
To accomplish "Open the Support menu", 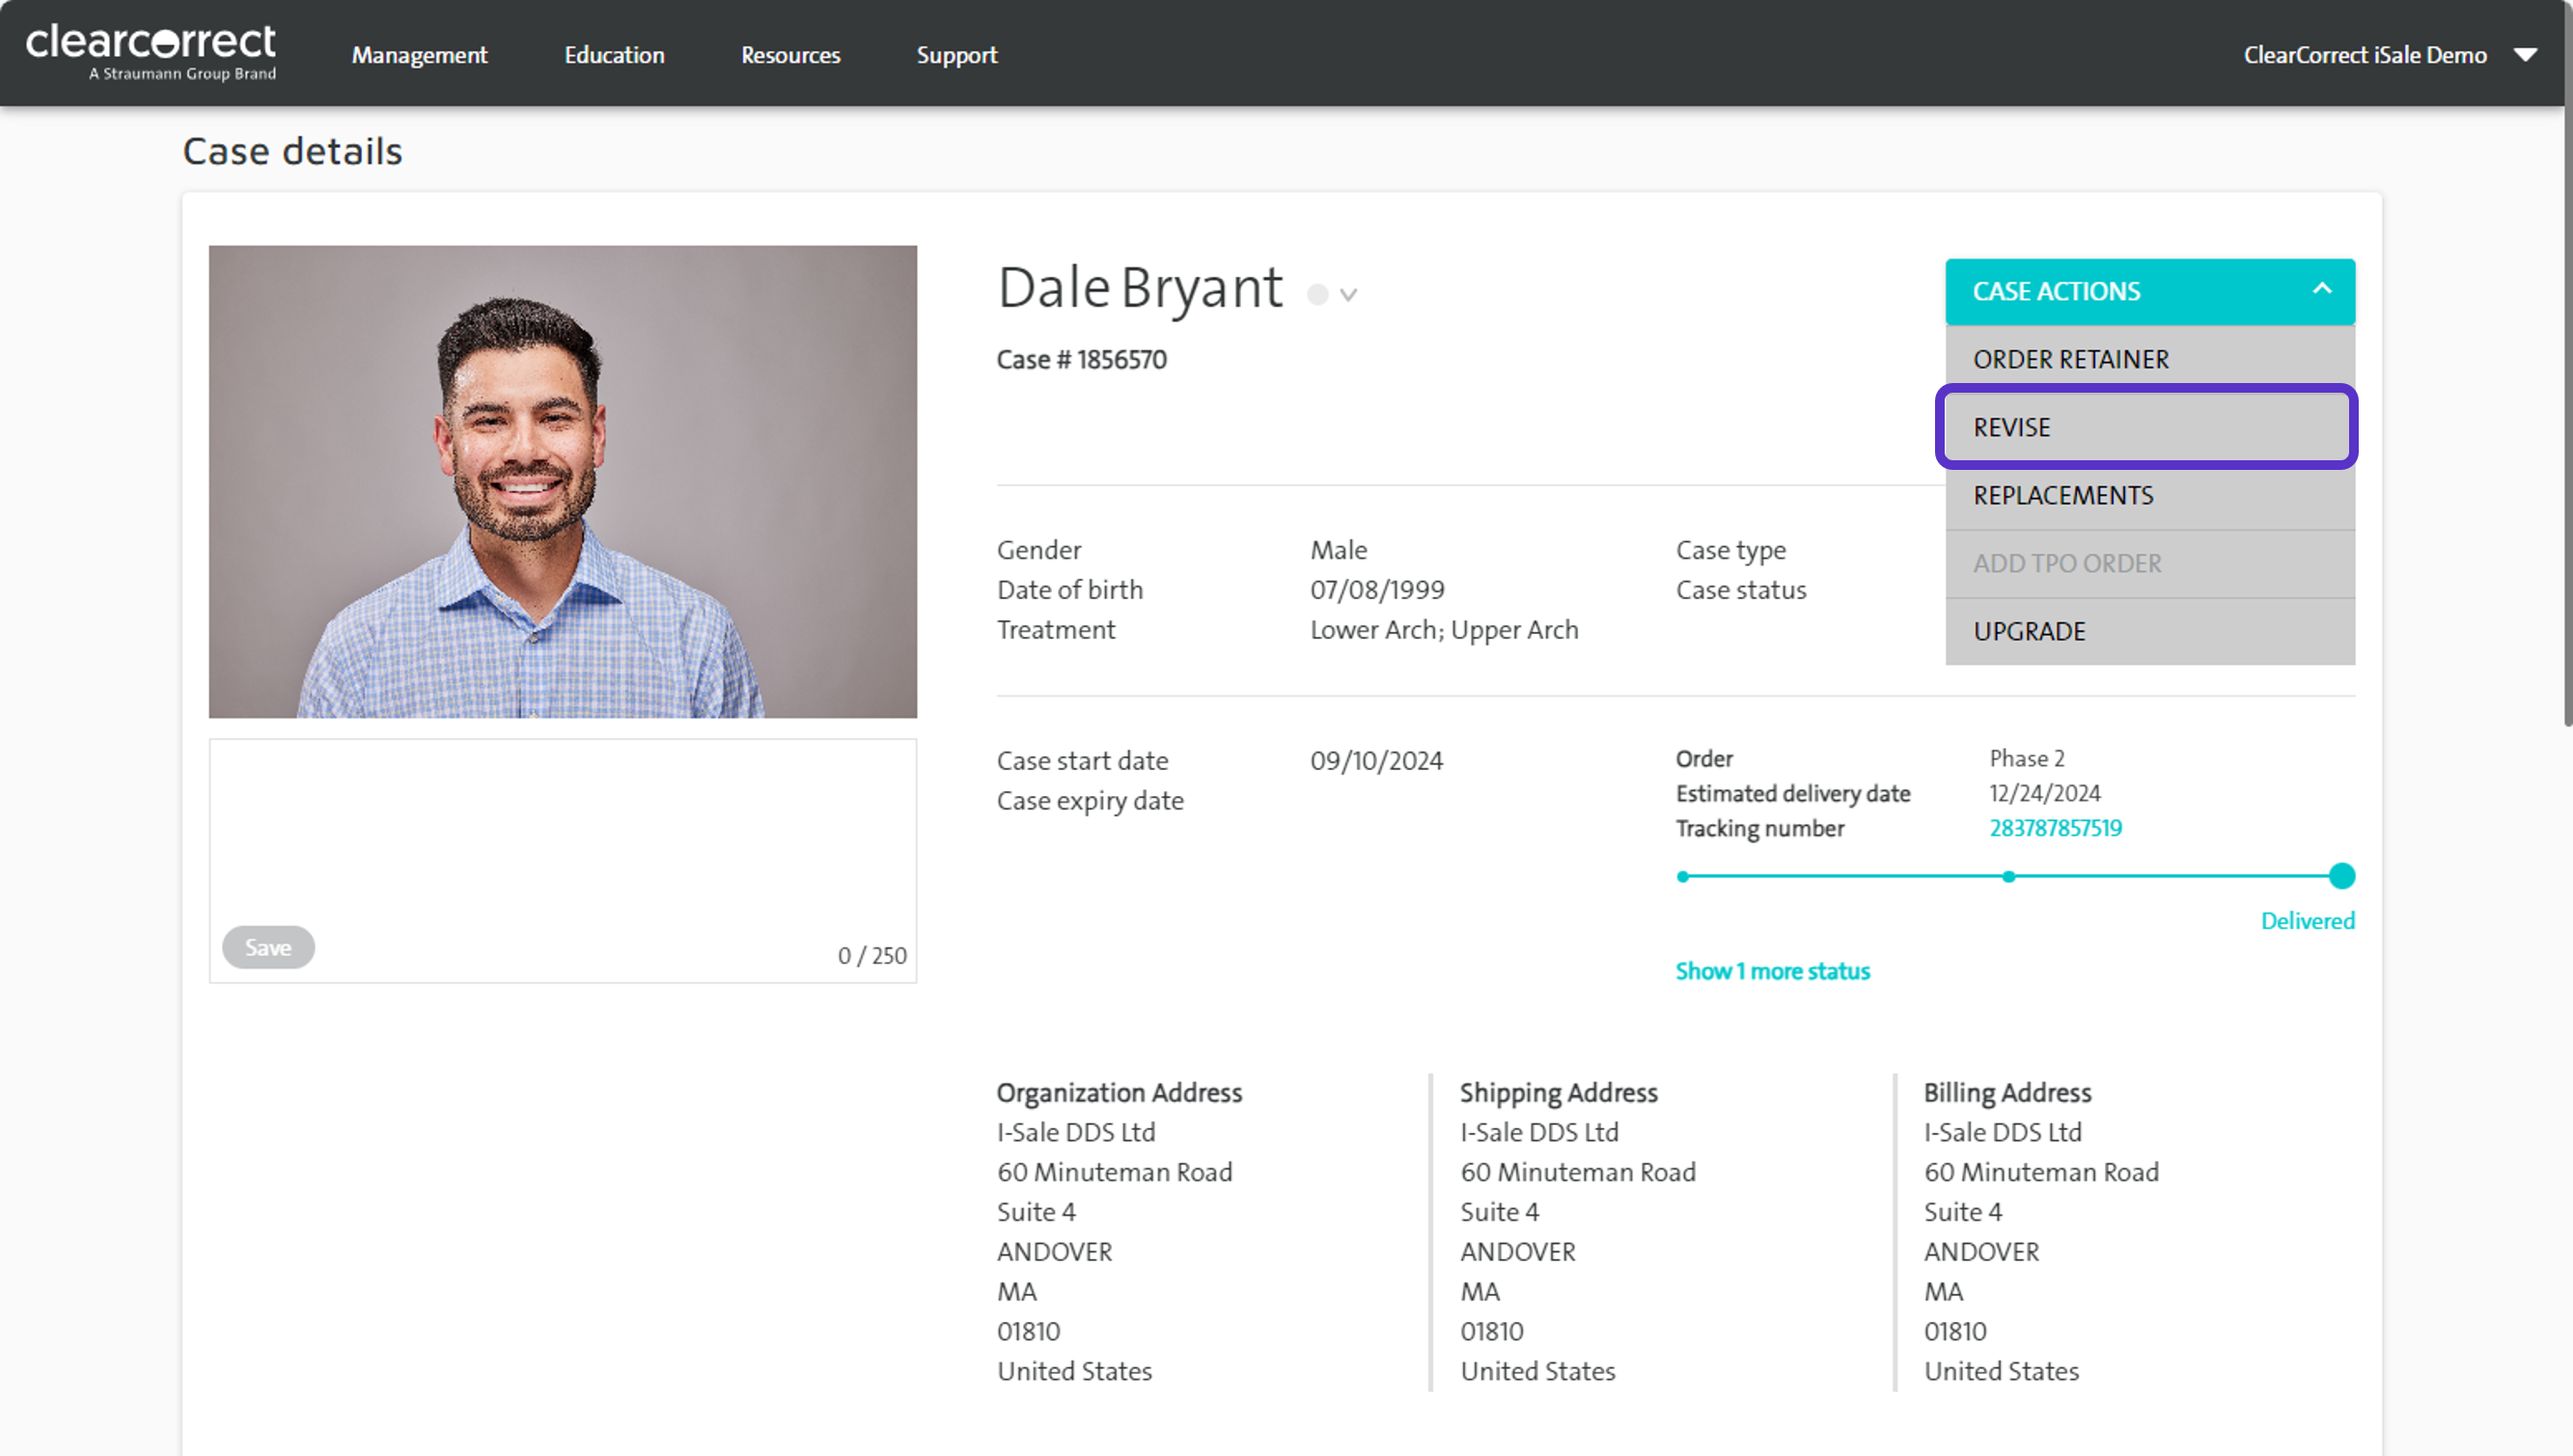I will pyautogui.click(x=956, y=55).
